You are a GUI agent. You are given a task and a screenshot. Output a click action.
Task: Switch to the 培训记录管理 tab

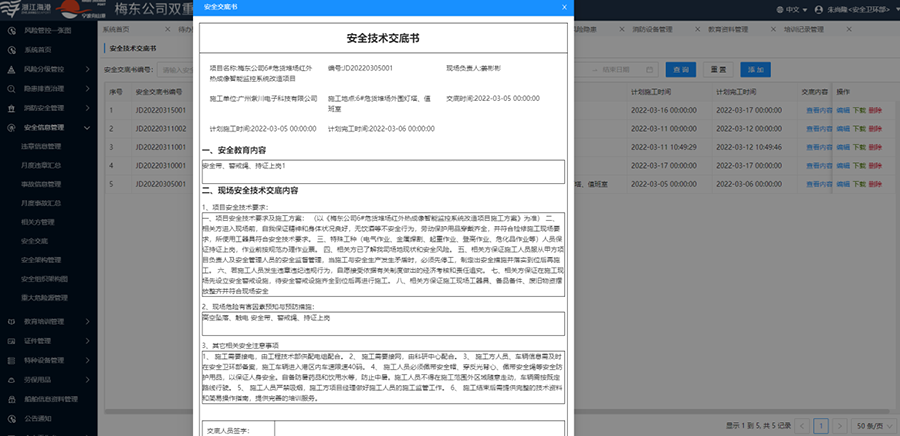(804, 29)
